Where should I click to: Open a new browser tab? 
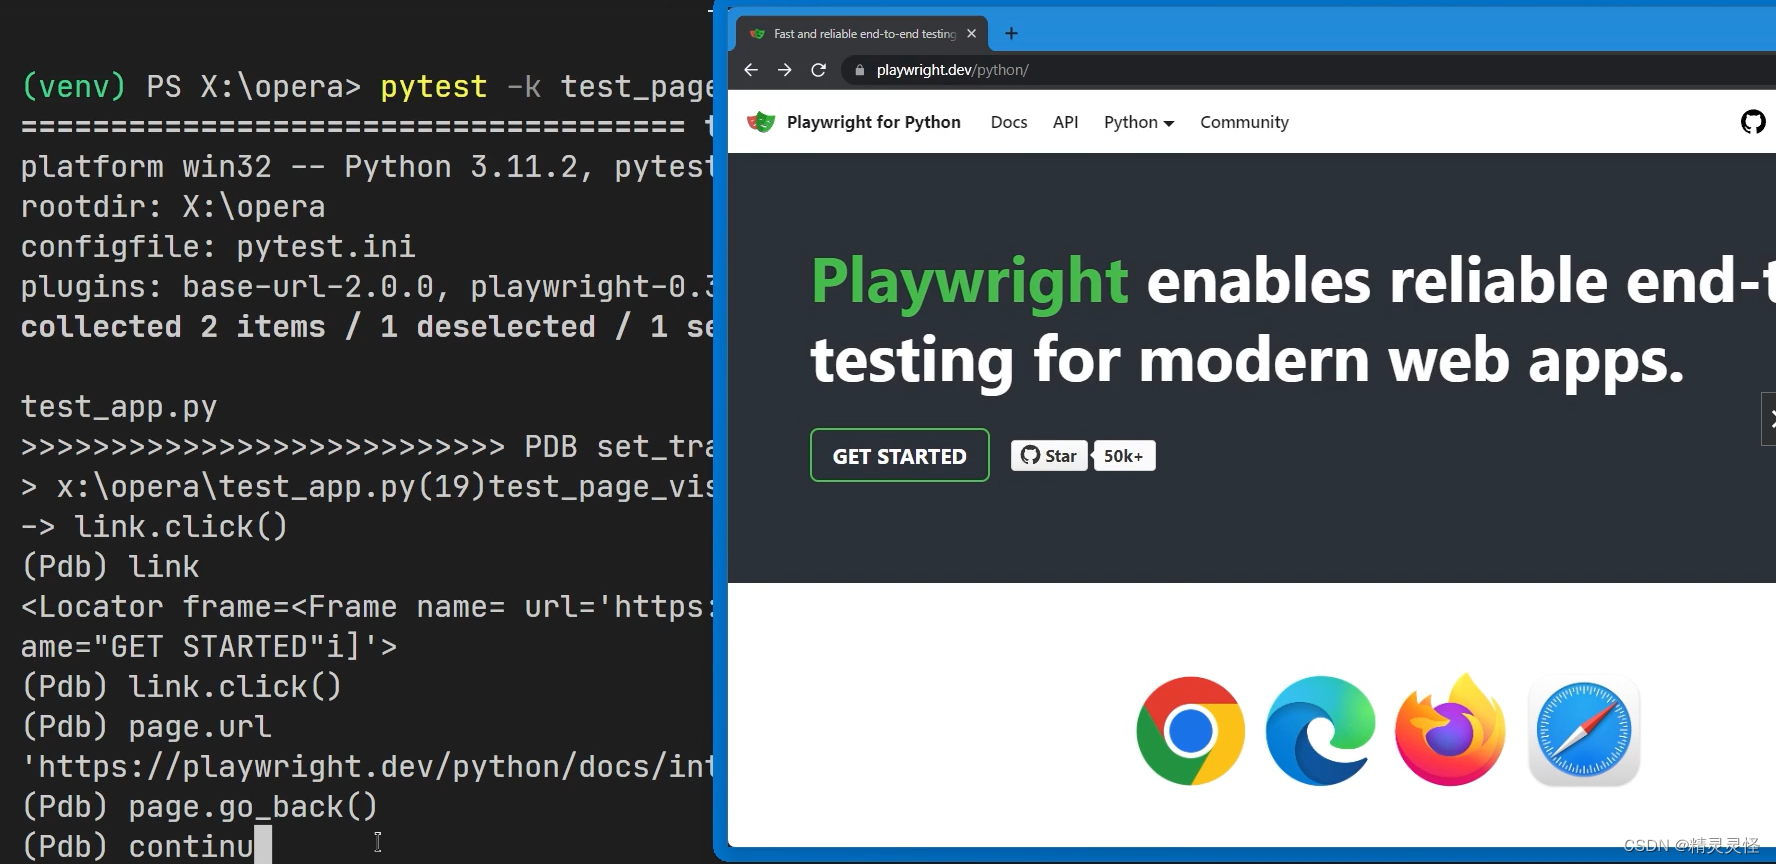point(1011,34)
